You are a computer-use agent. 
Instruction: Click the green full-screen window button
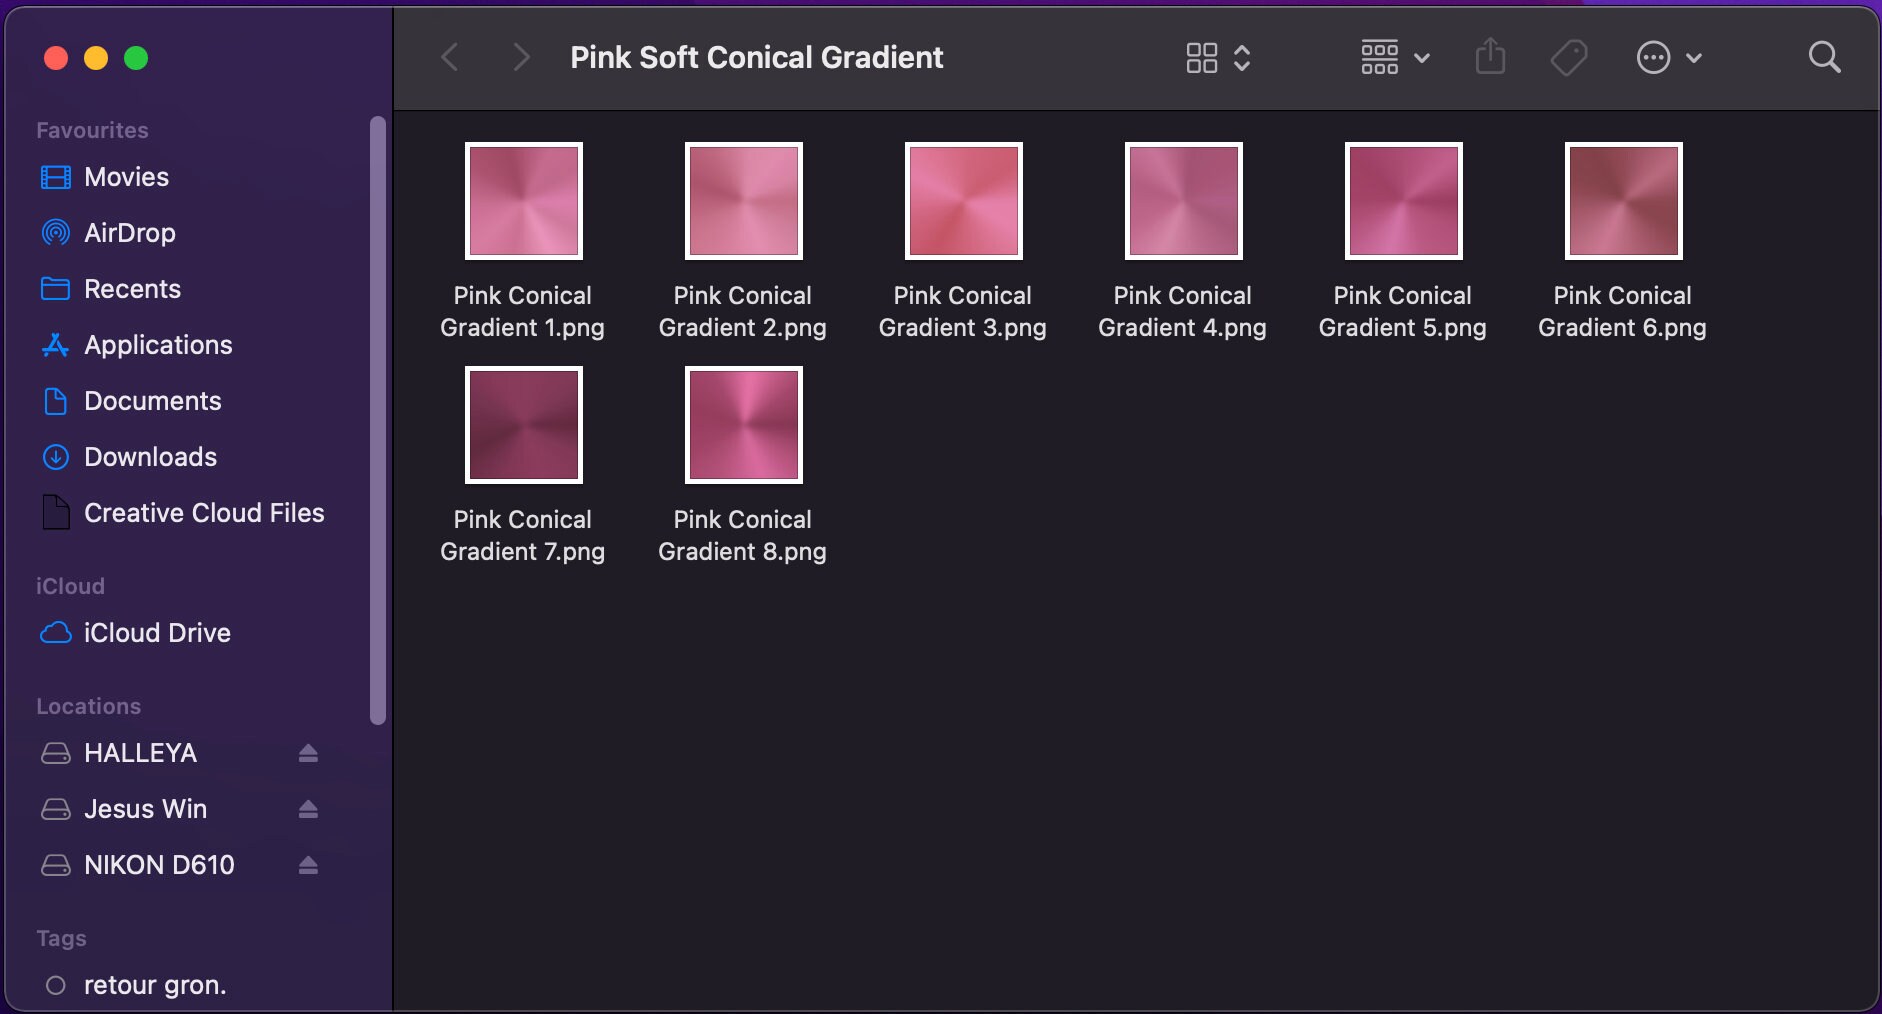136,58
